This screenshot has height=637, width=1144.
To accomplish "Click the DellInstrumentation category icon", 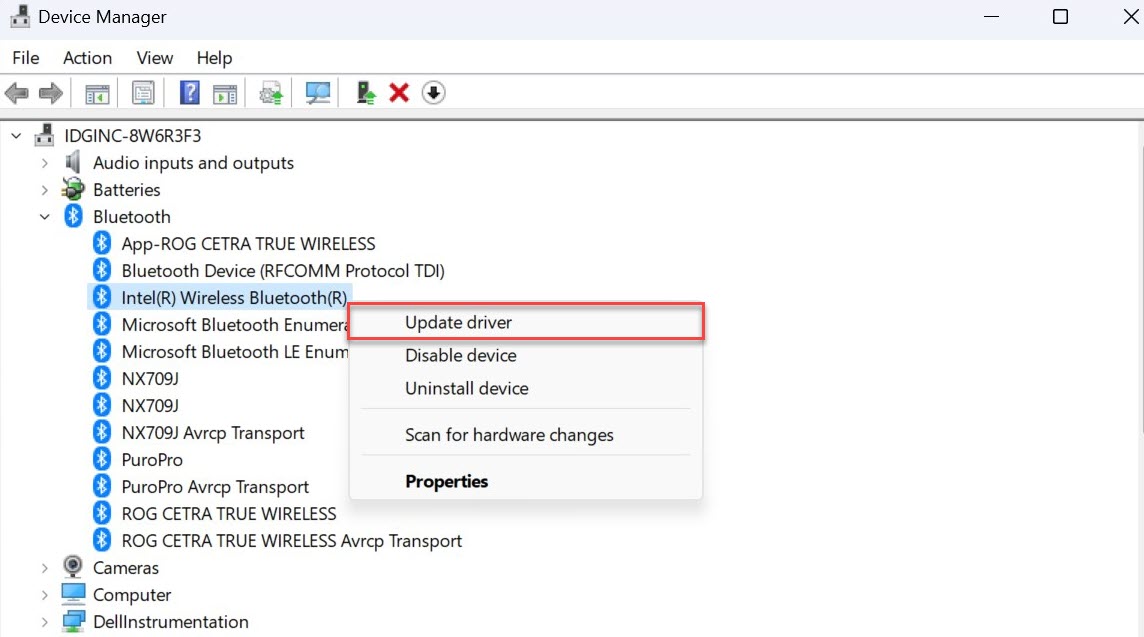I will [x=73, y=621].
